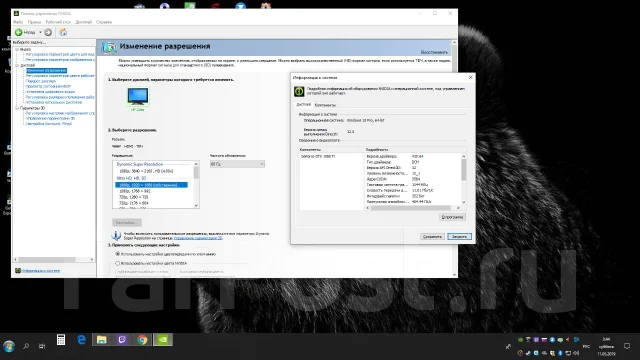Screen dimensions: 640x360
Task: Click the Закрыть button in system info
Action: click(x=460, y=236)
